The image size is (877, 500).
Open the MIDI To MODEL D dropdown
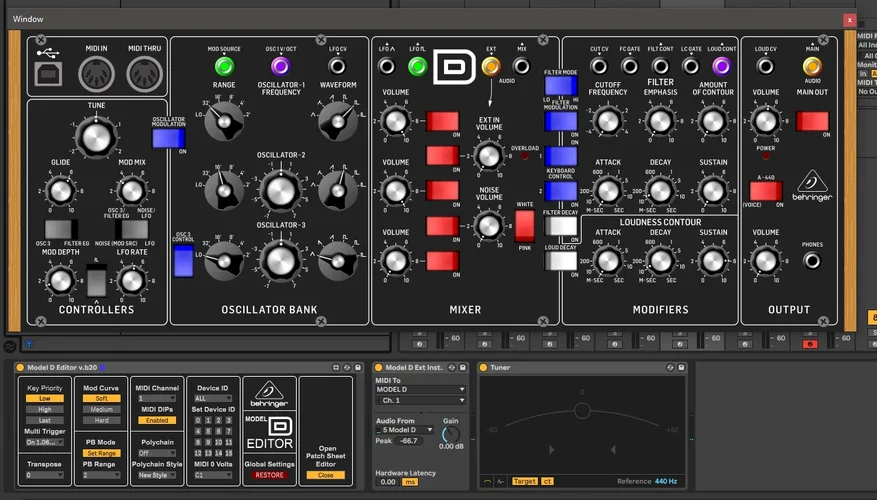(x=421, y=389)
